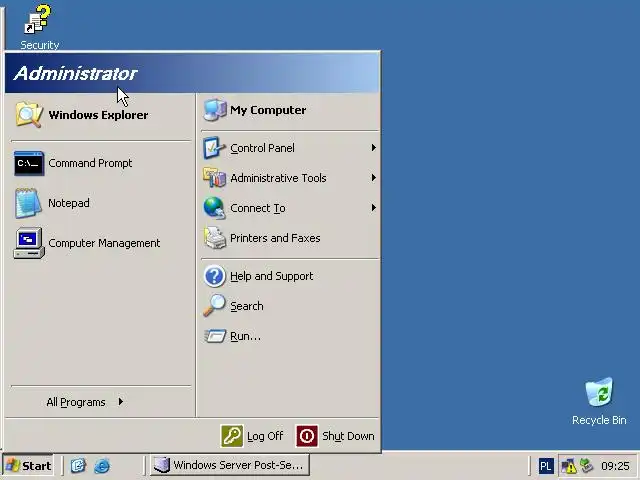The height and width of the screenshot is (480, 640).
Task: Click the Help and Support question mark icon
Action: pyautogui.click(x=214, y=276)
